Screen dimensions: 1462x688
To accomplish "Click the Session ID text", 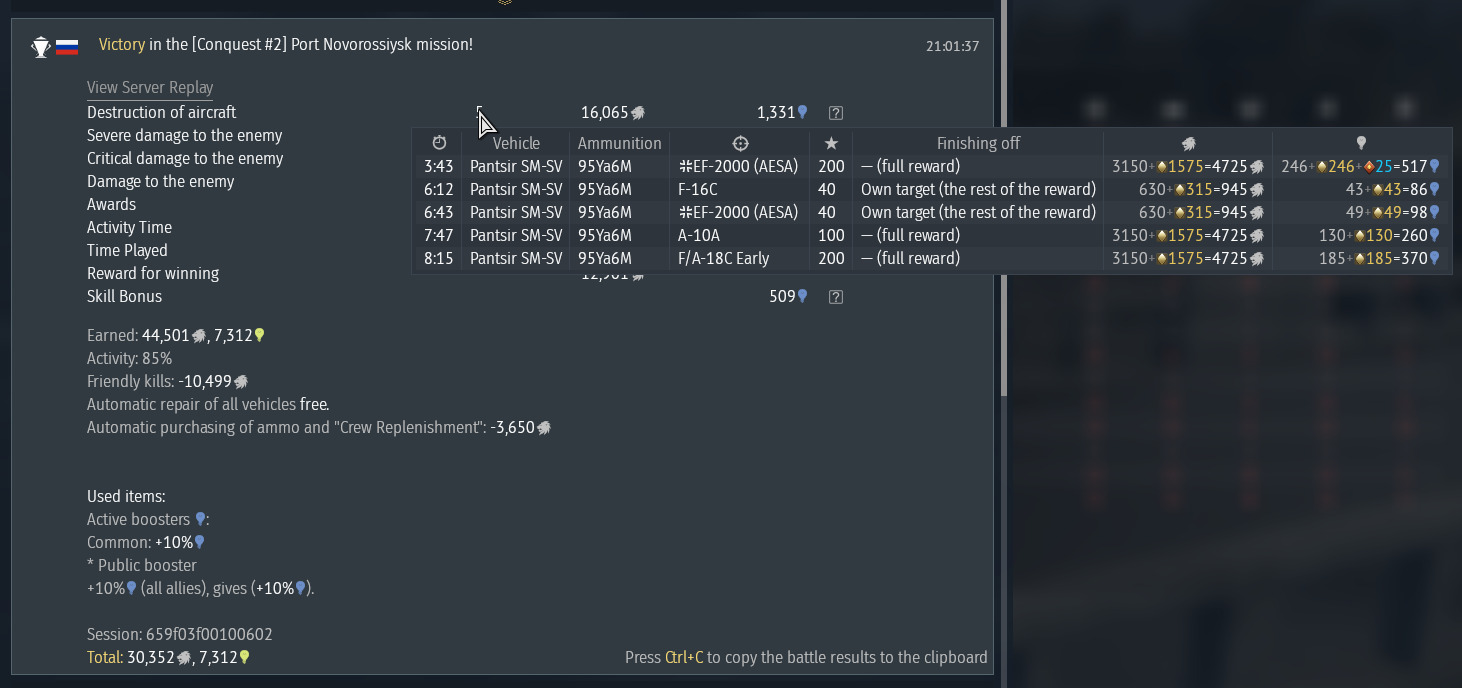I will pos(180,635).
